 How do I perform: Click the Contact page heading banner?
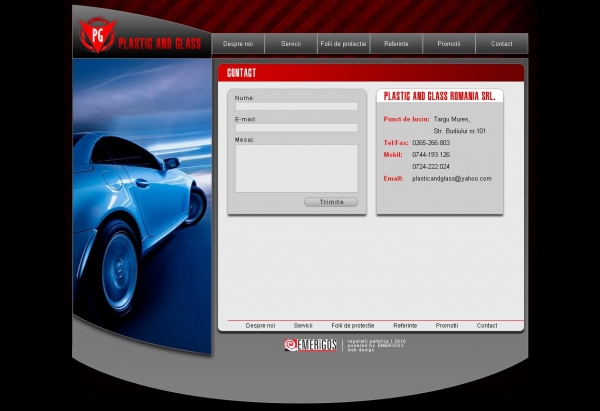click(x=371, y=73)
